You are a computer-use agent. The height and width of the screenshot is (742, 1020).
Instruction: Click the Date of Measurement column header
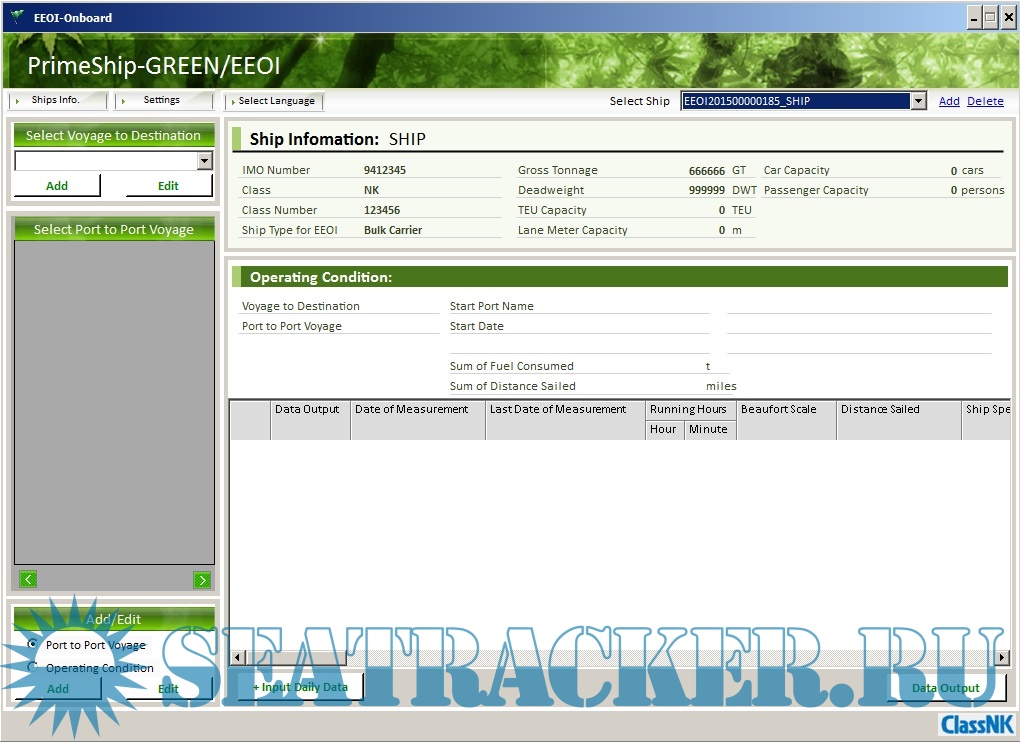pyautogui.click(x=412, y=409)
